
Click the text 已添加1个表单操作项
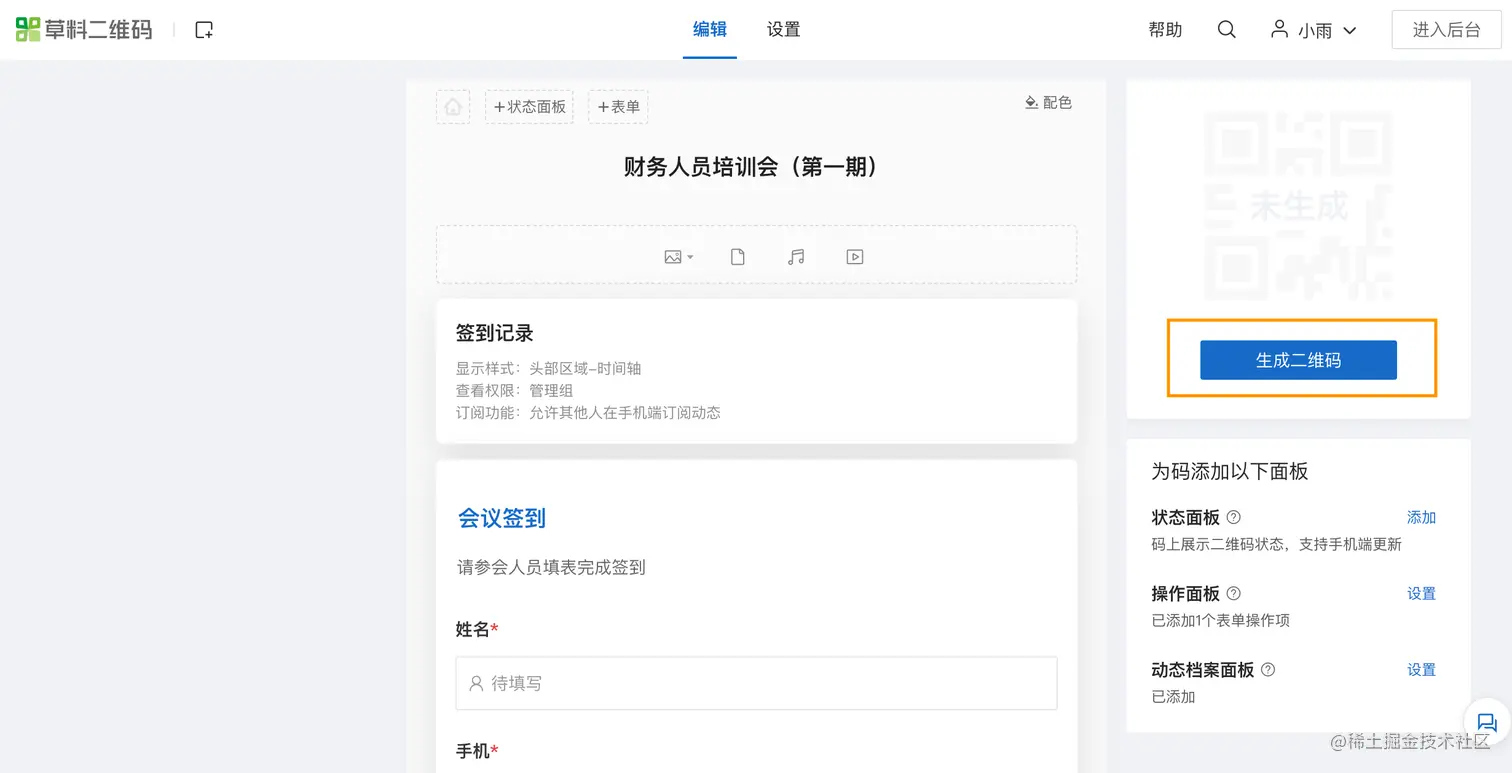[1220, 620]
